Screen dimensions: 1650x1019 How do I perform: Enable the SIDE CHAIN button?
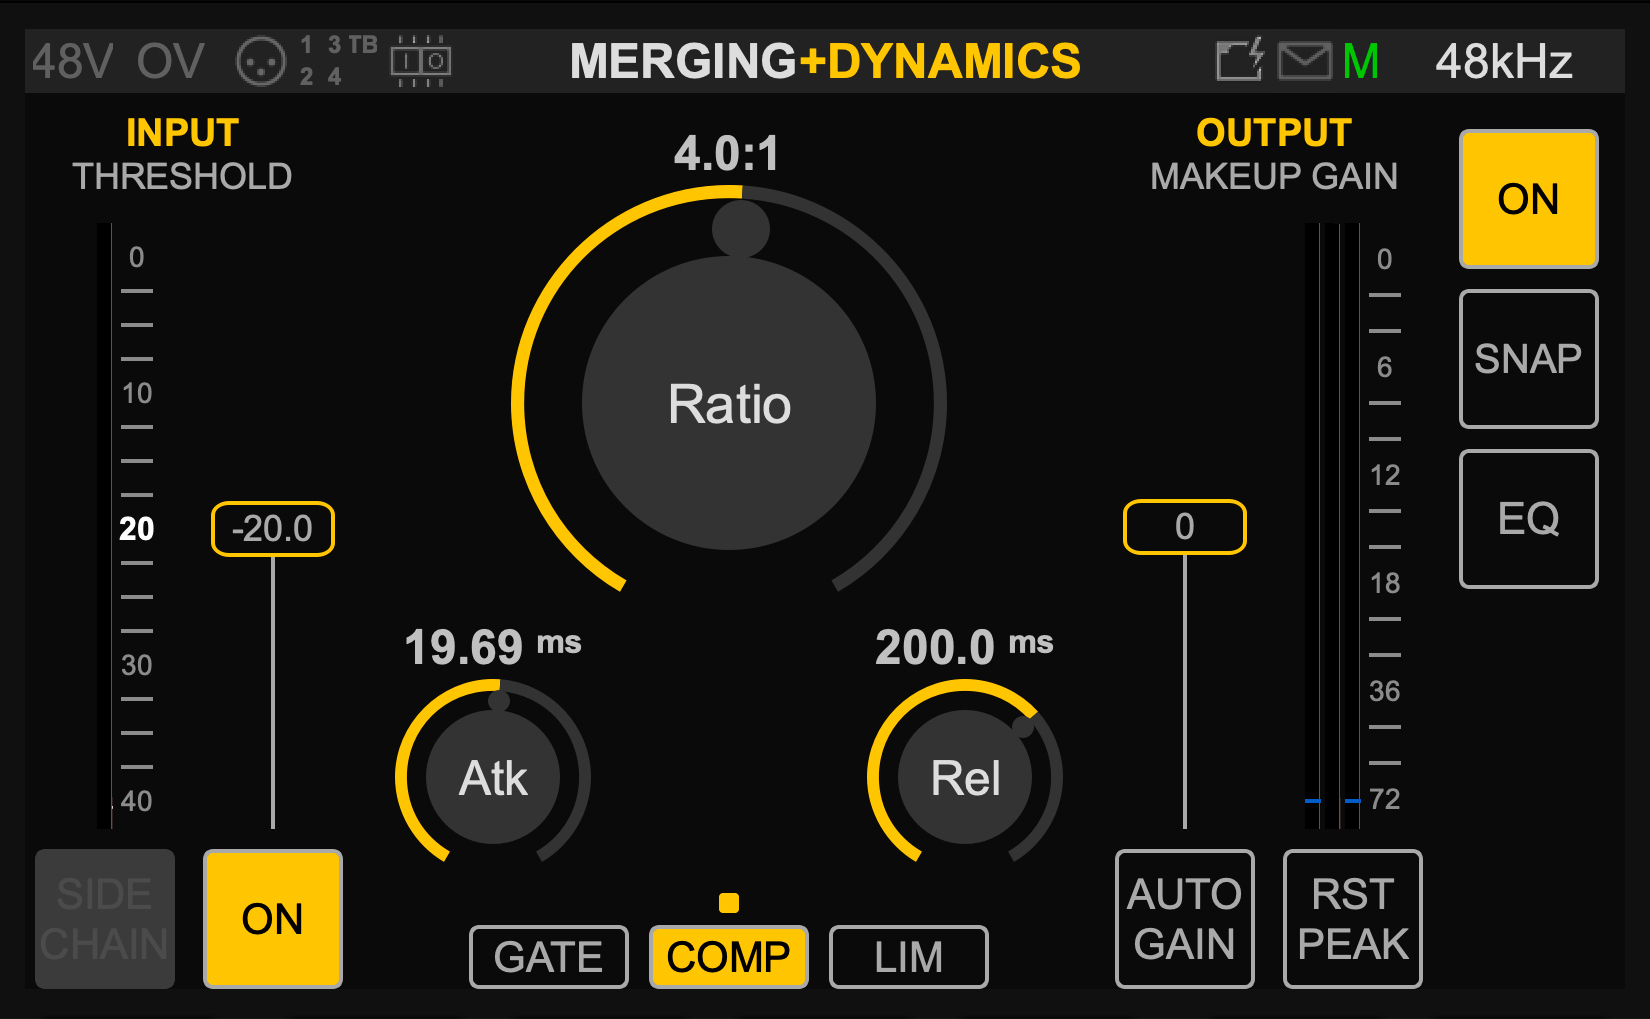tap(105, 919)
